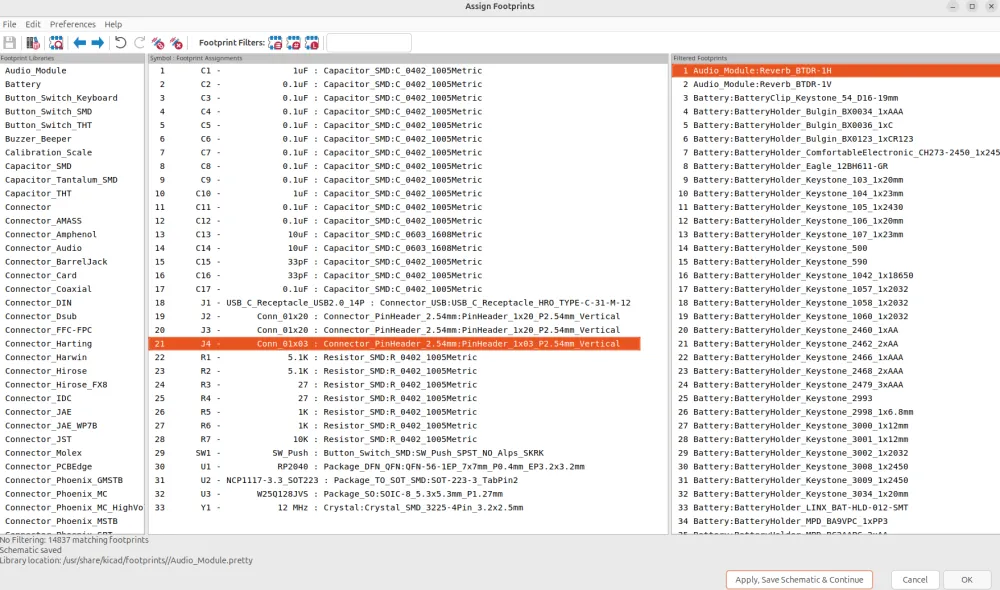This screenshot has width=1000, height=590.
Task: Toggle filter footprints by pin count
Action: [x=294, y=43]
